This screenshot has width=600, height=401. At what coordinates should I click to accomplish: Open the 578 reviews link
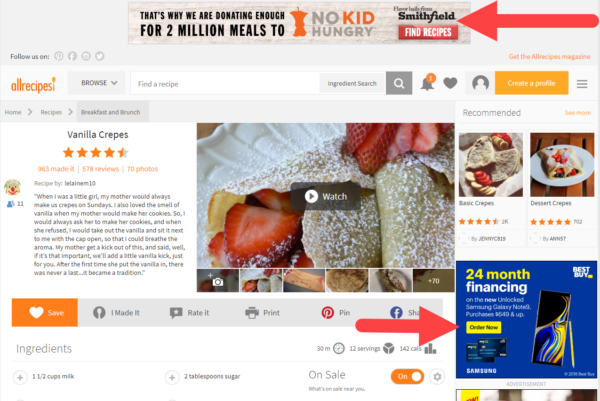click(100, 169)
